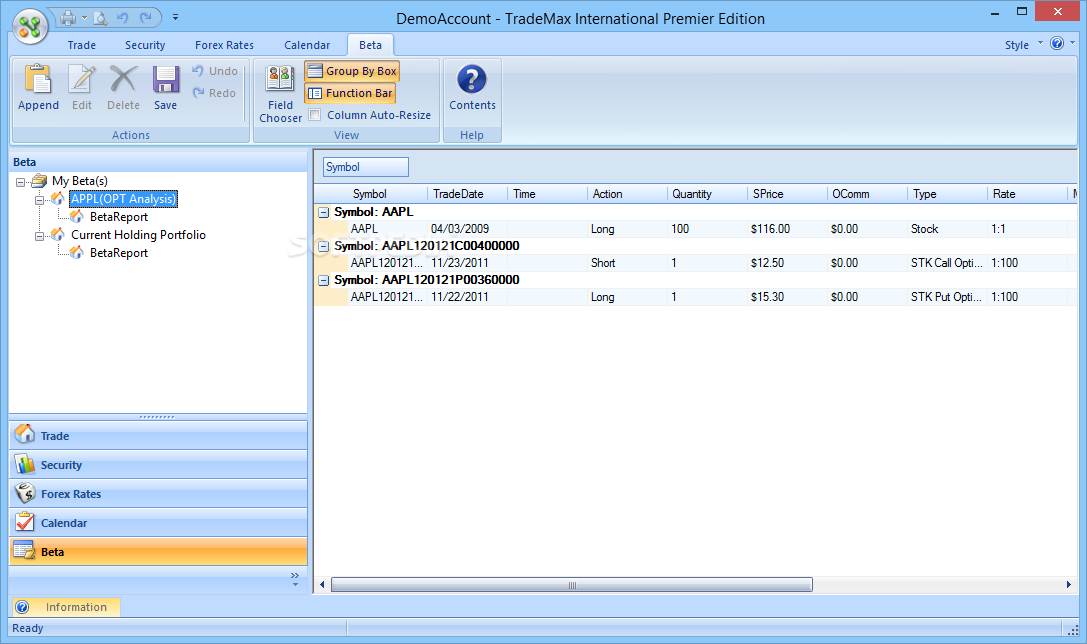The height and width of the screenshot is (644, 1087).
Task: Click the My Beta(s) folder icon
Action: coord(40,181)
